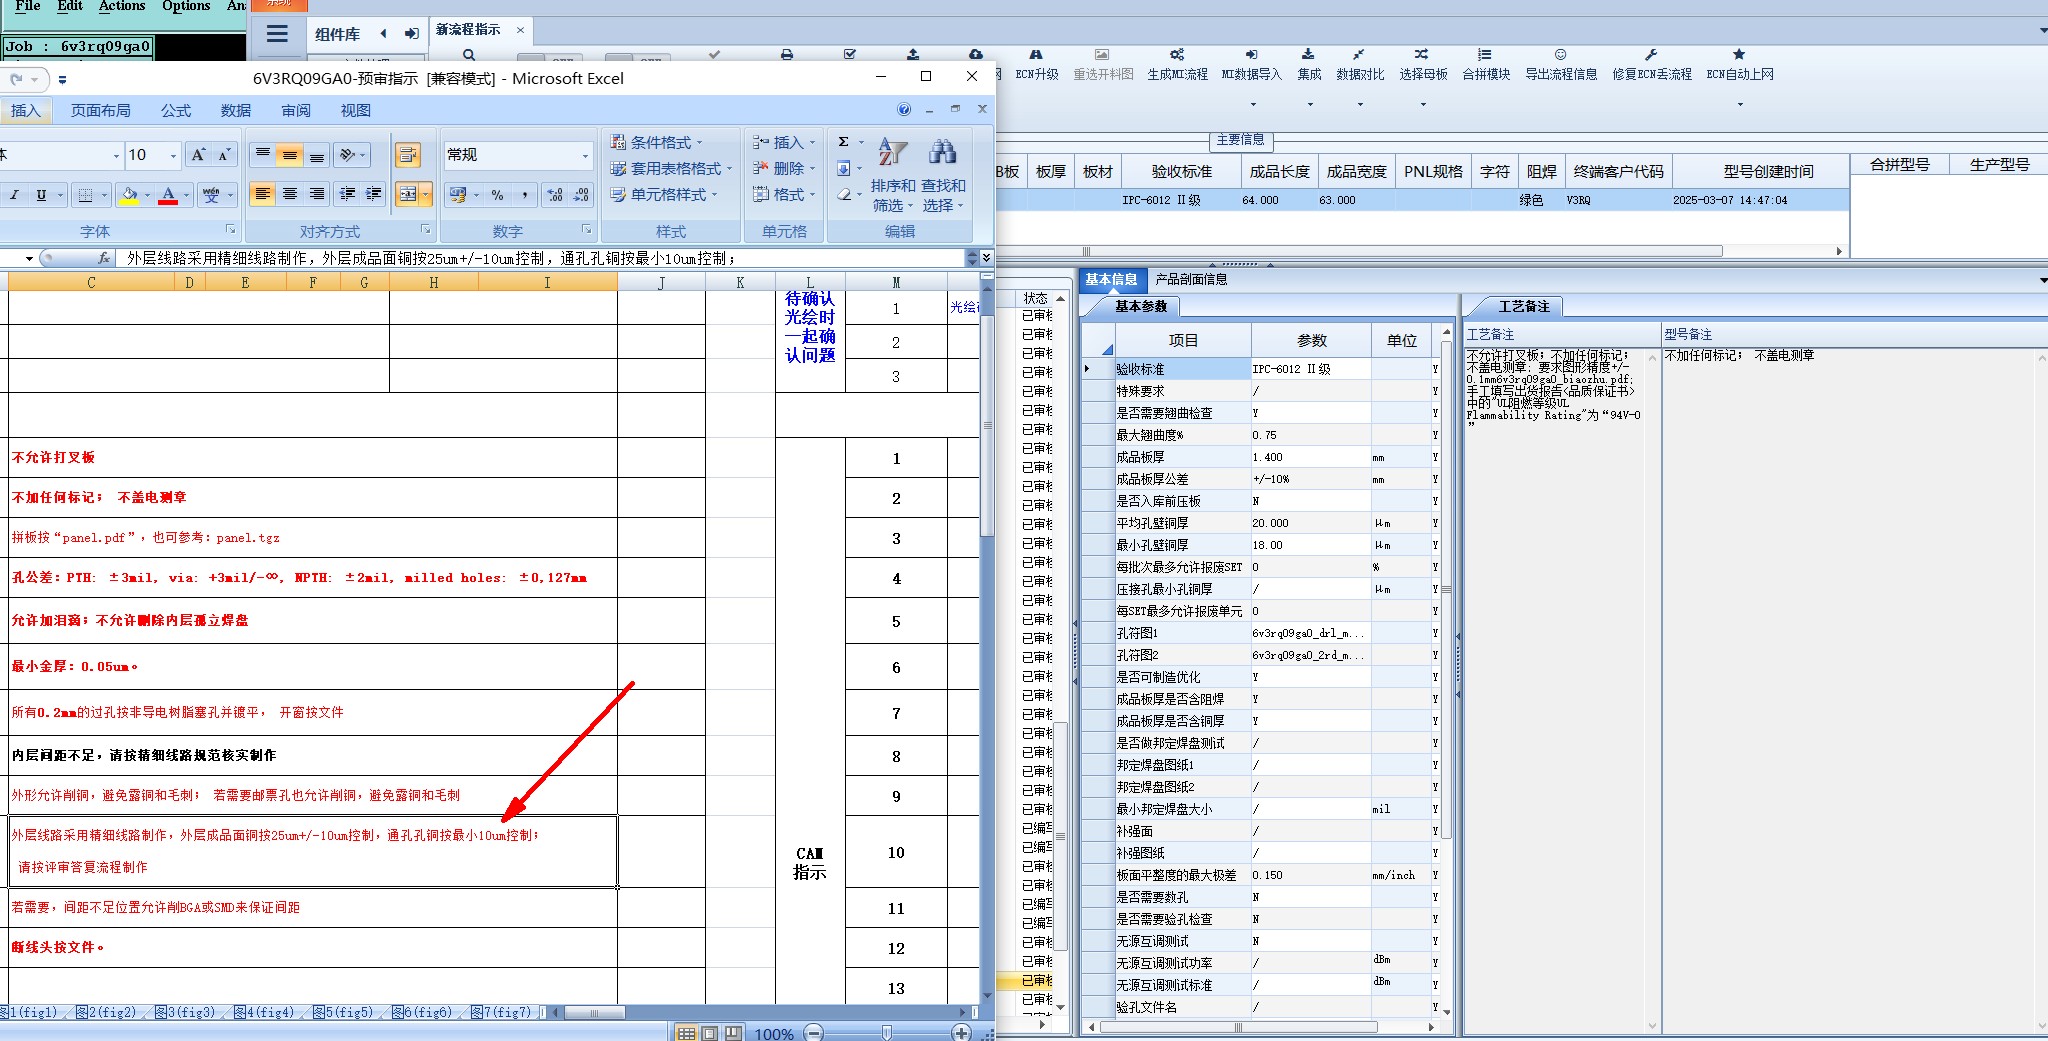Toggle middle vertical alignment in Excel
This screenshot has width=2048, height=1041.
pos(289,155)
